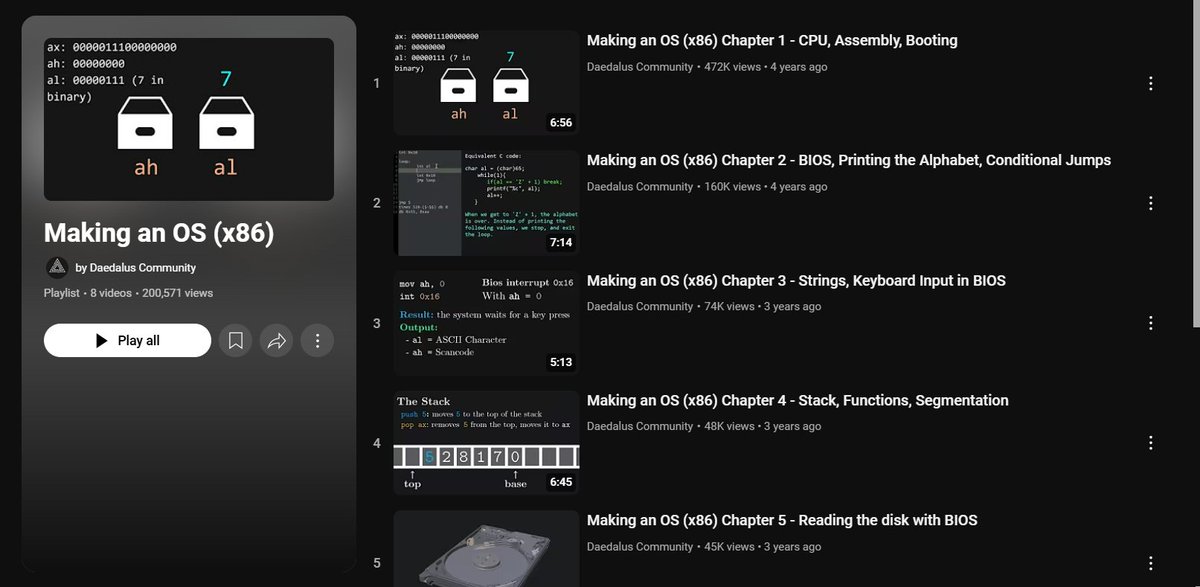The image size is (1200, 587).
Task: Open Chapter 4 - Stack, Functions, Segmentation title
Action: point(798,400)
